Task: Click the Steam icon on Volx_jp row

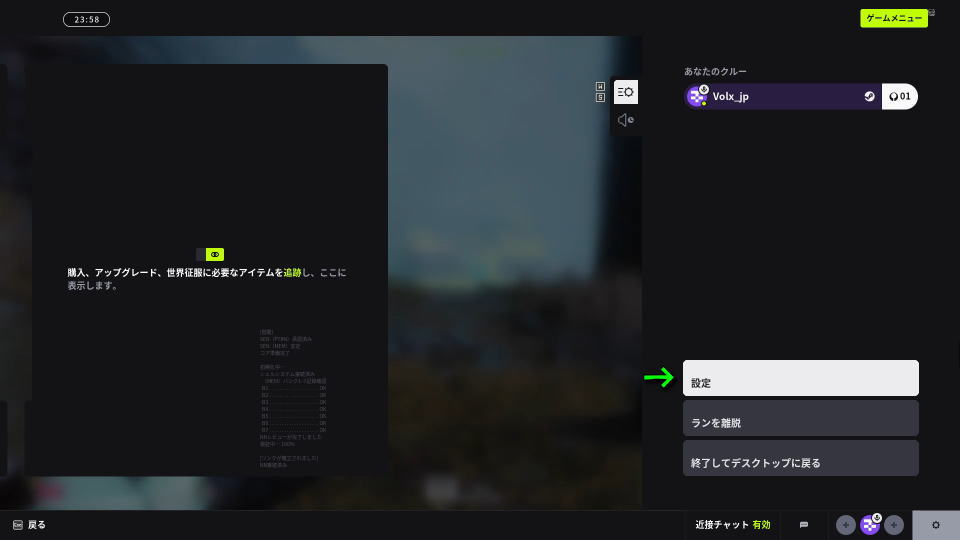Action: pyautogui.click(x=869, y=96)
